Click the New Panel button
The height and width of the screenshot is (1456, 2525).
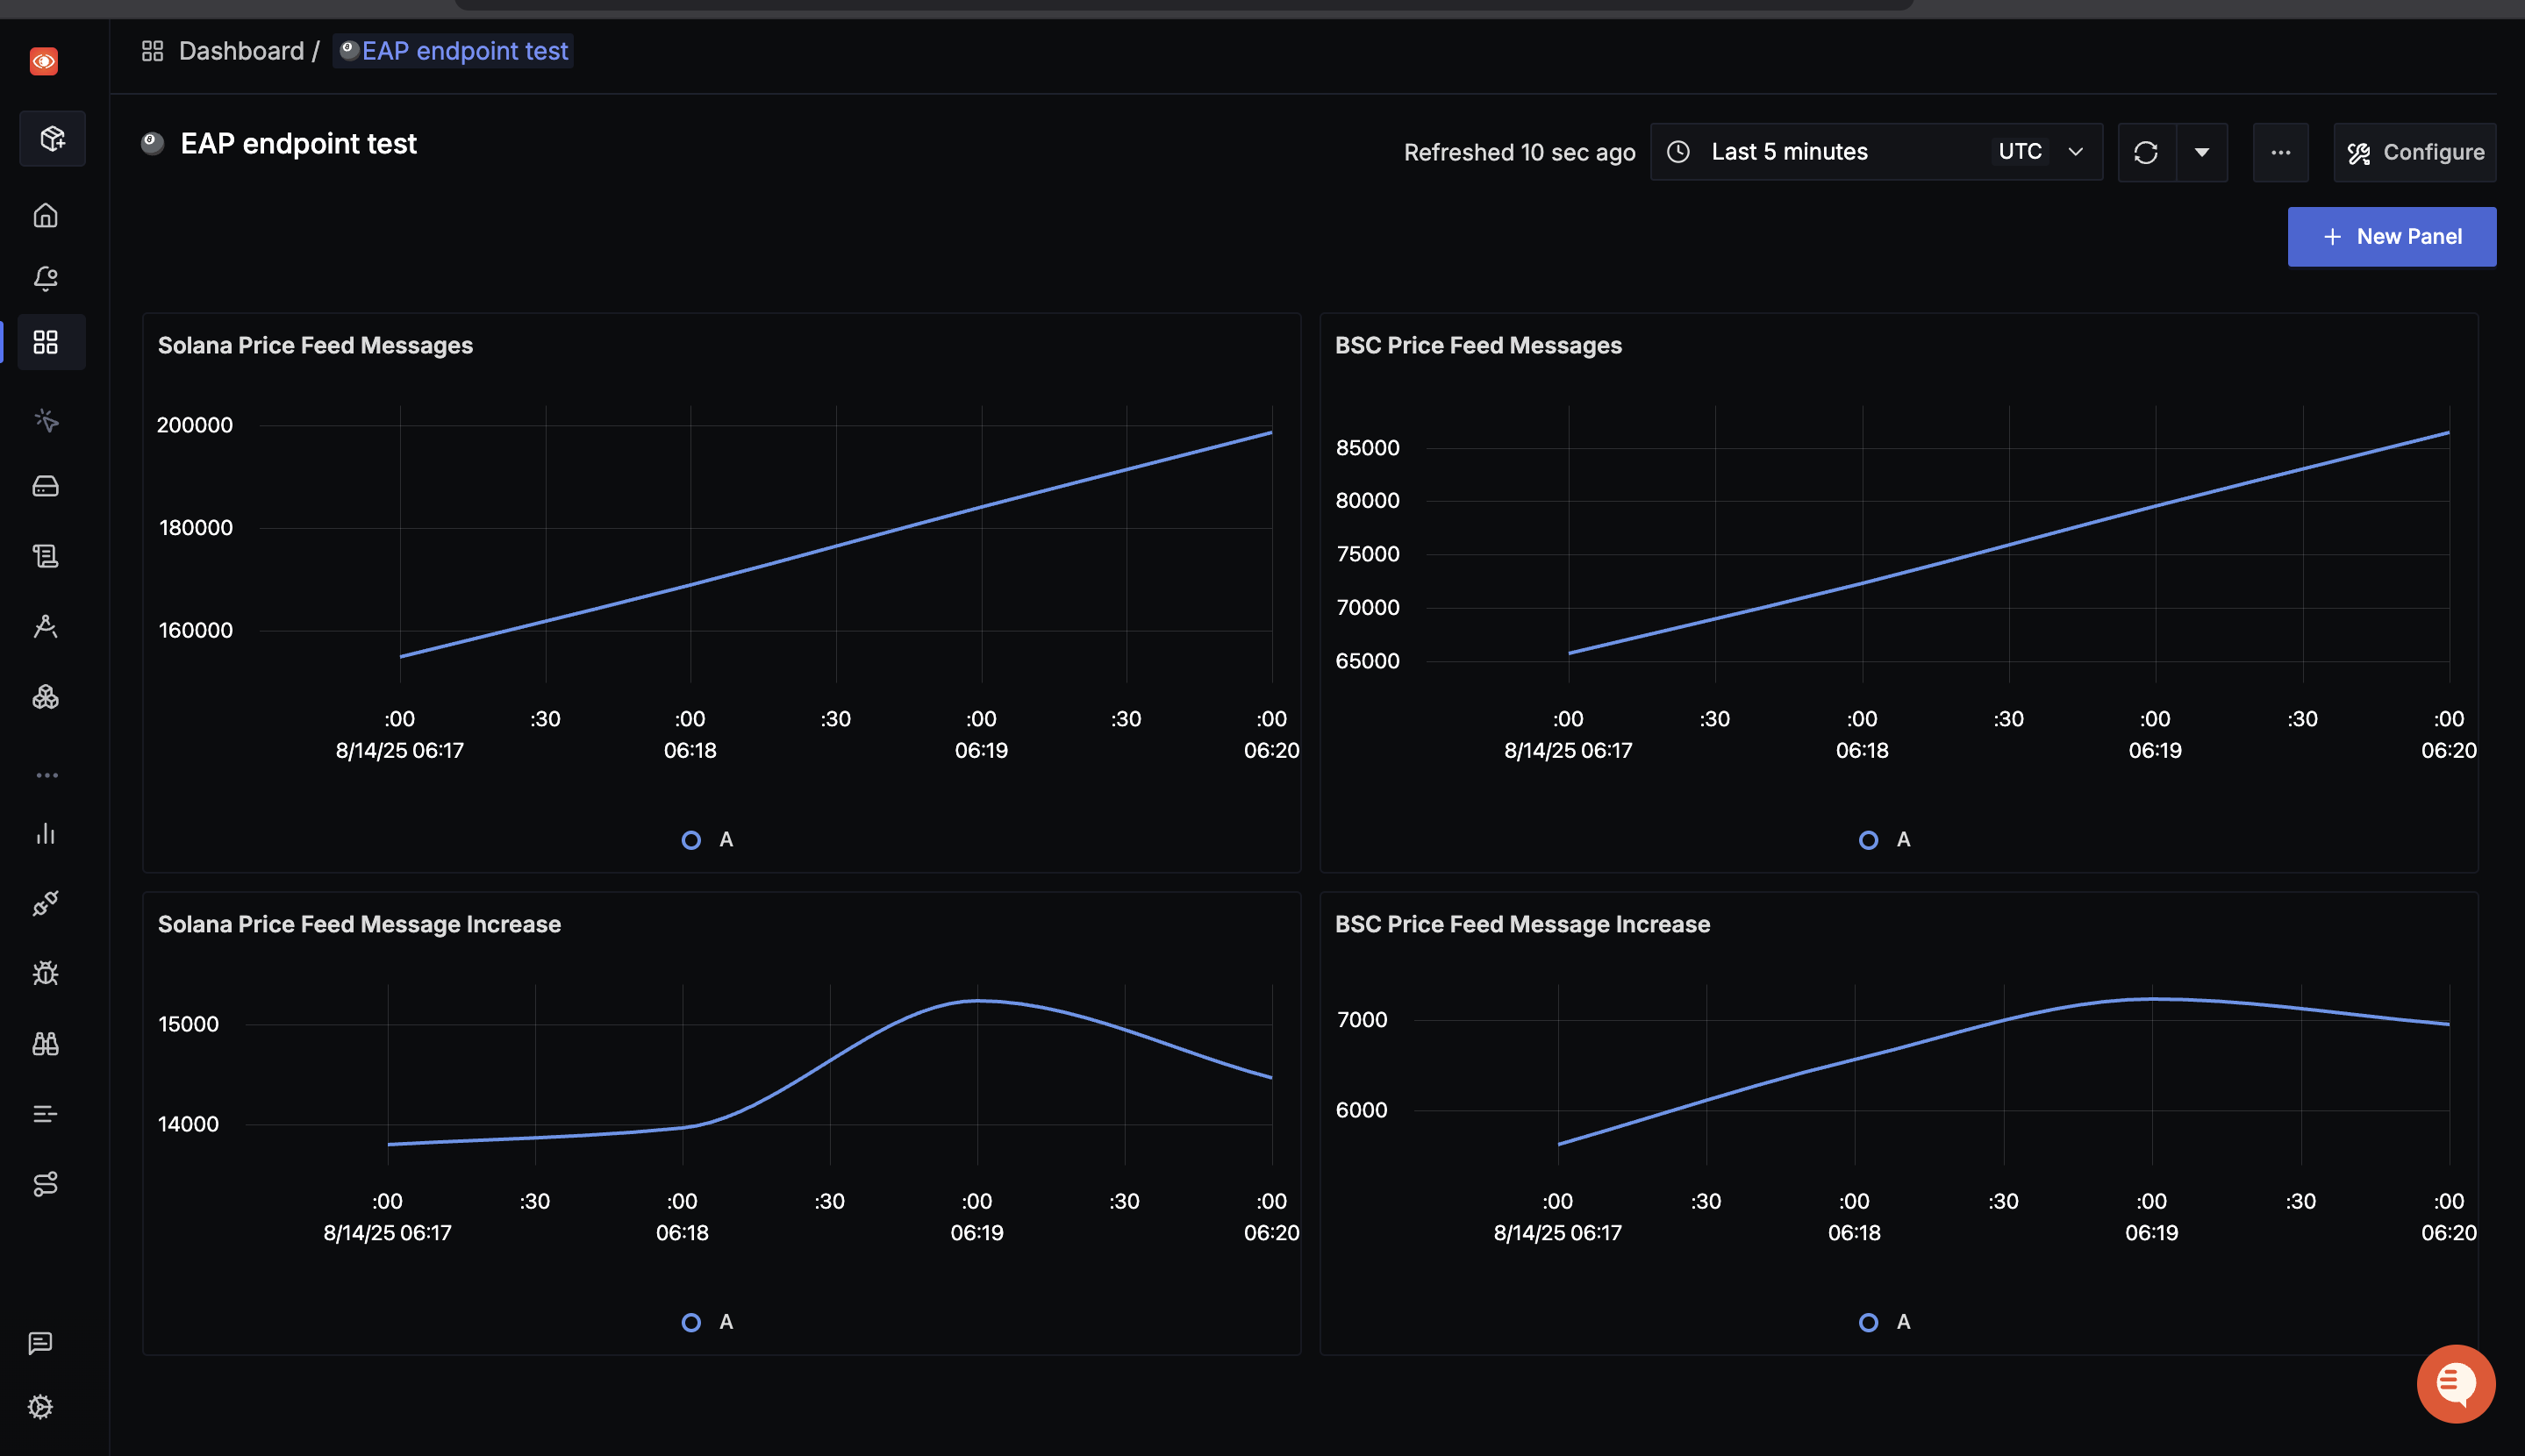pos(2392,236)
